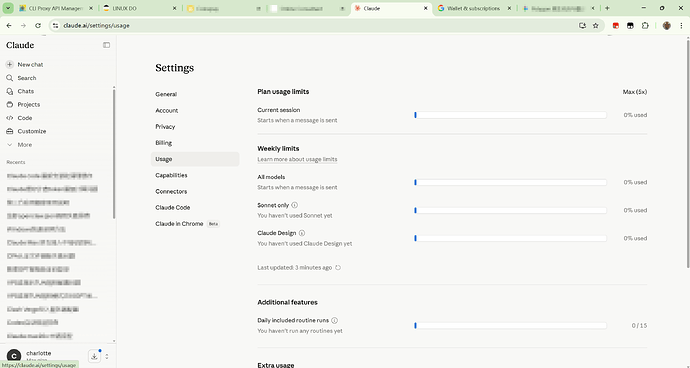Image resolution: width=690 pixels, height=368 pixels.
Task: Click the Claude Design usage bar
Action: pos(510,238)
